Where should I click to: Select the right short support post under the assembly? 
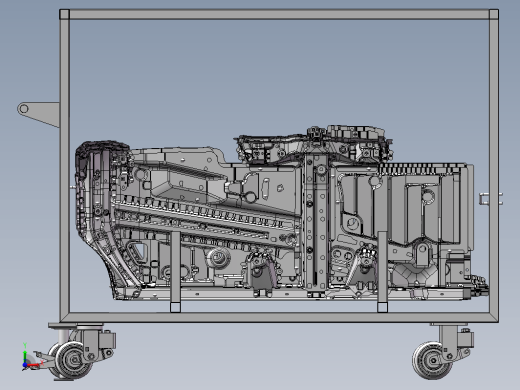pos(383,272)
